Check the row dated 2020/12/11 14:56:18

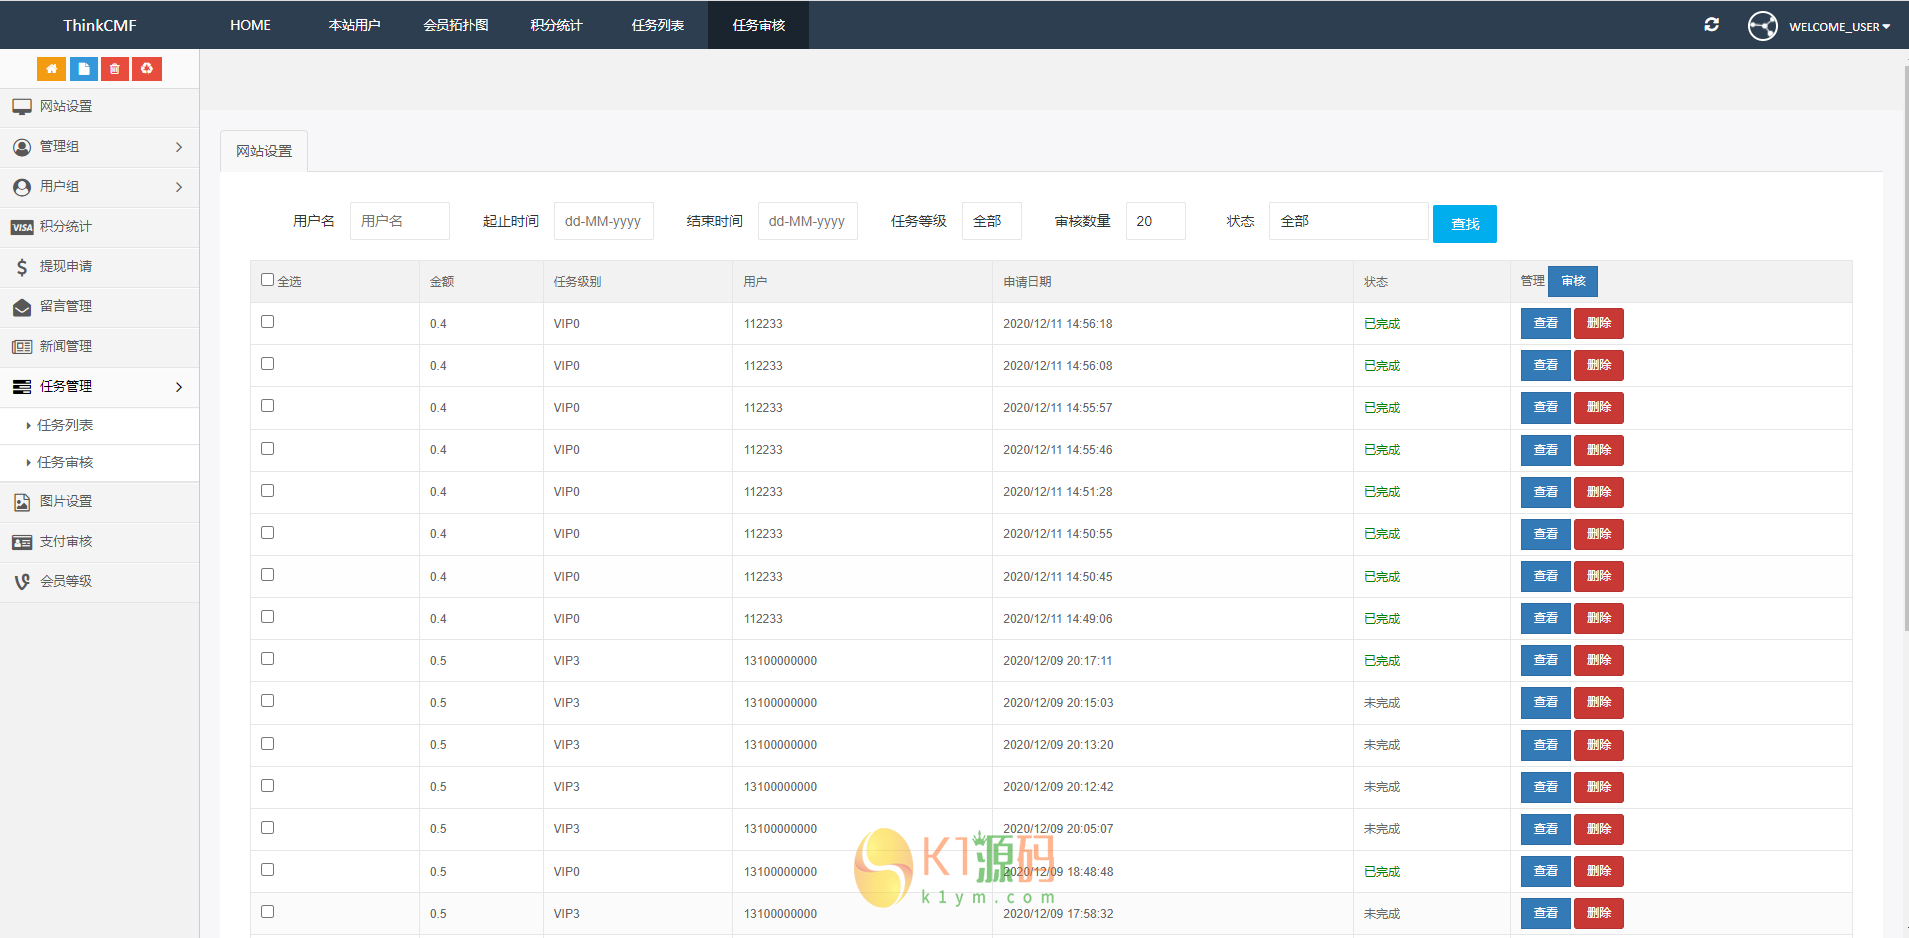click(267, 322)
